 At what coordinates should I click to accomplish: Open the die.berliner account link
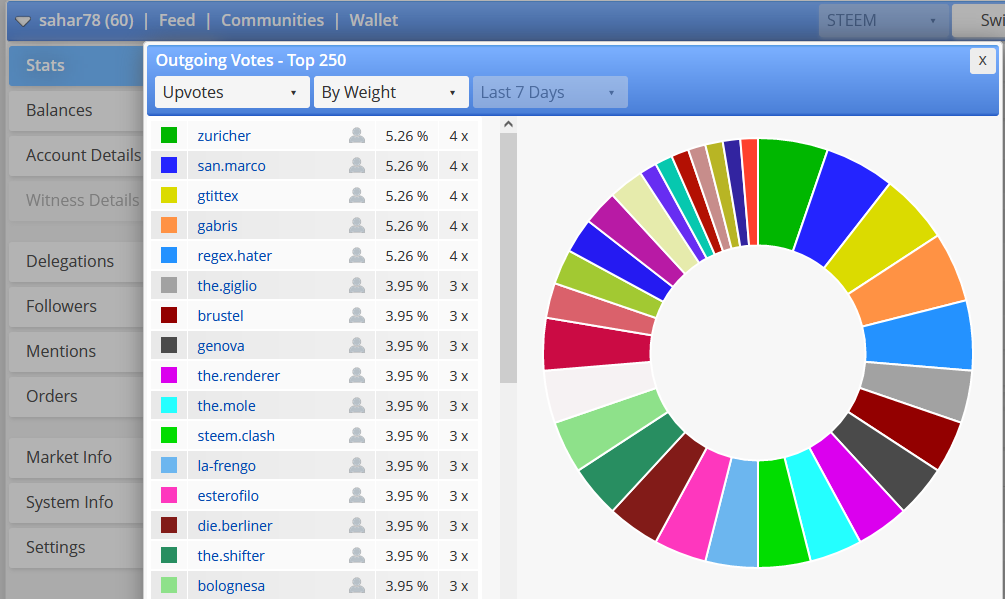(x=235, y=526)
